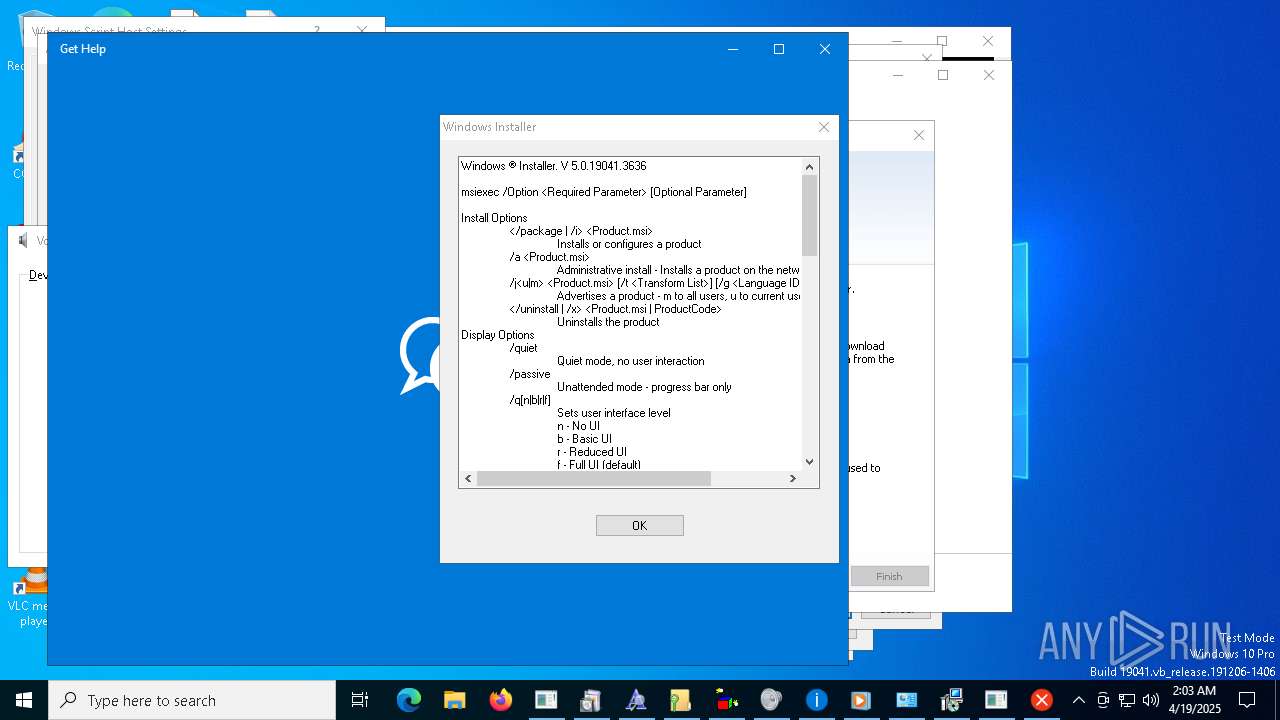Show hidden system tray icons
The width and height of the screenshot is (1280, 720).
1078,700
